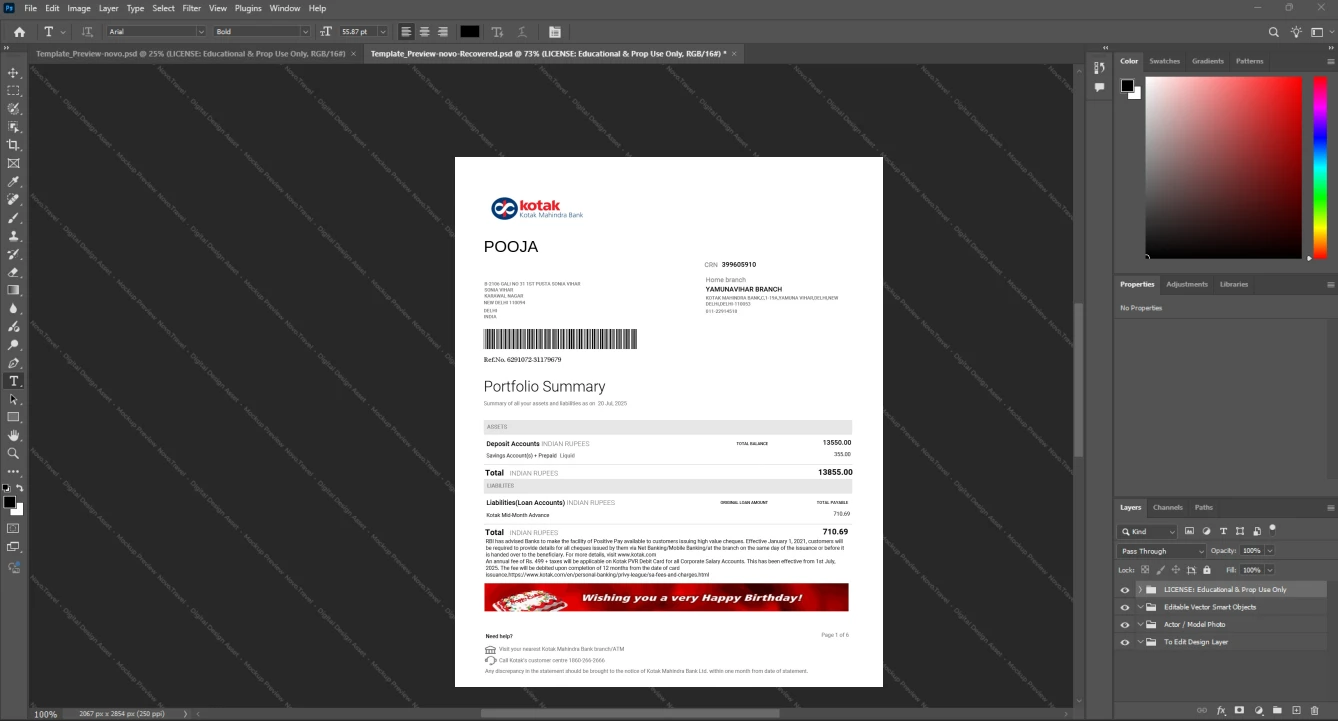1338x721 pixels.
Task: Select the Gradient tool
Action: click(14, 290)
